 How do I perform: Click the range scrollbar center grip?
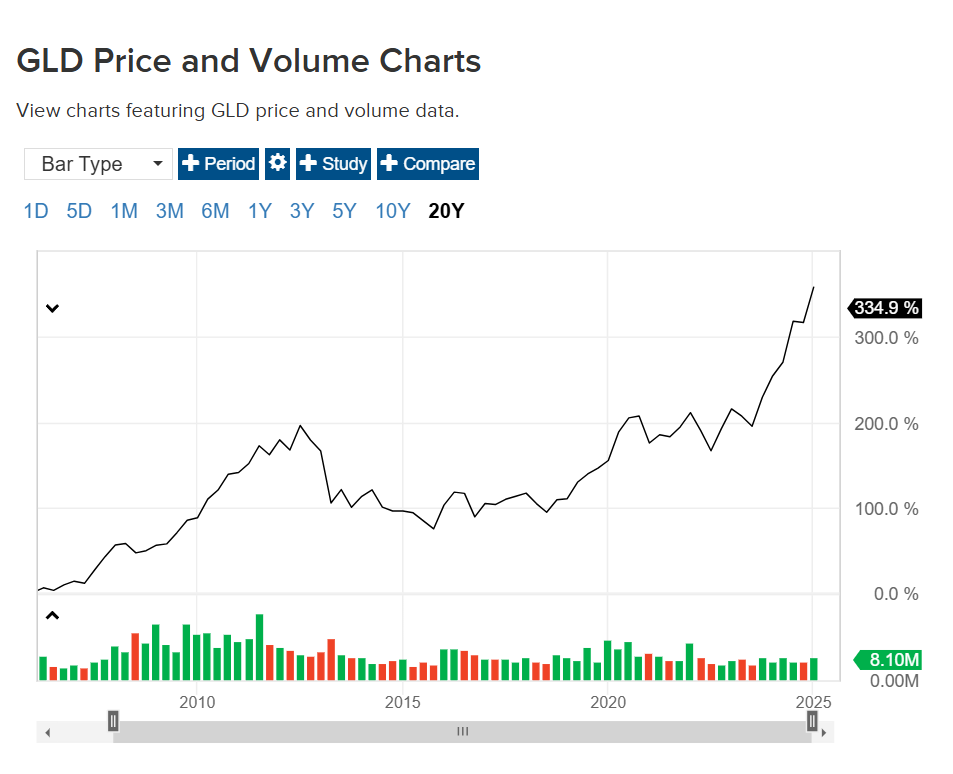[463, 731]
